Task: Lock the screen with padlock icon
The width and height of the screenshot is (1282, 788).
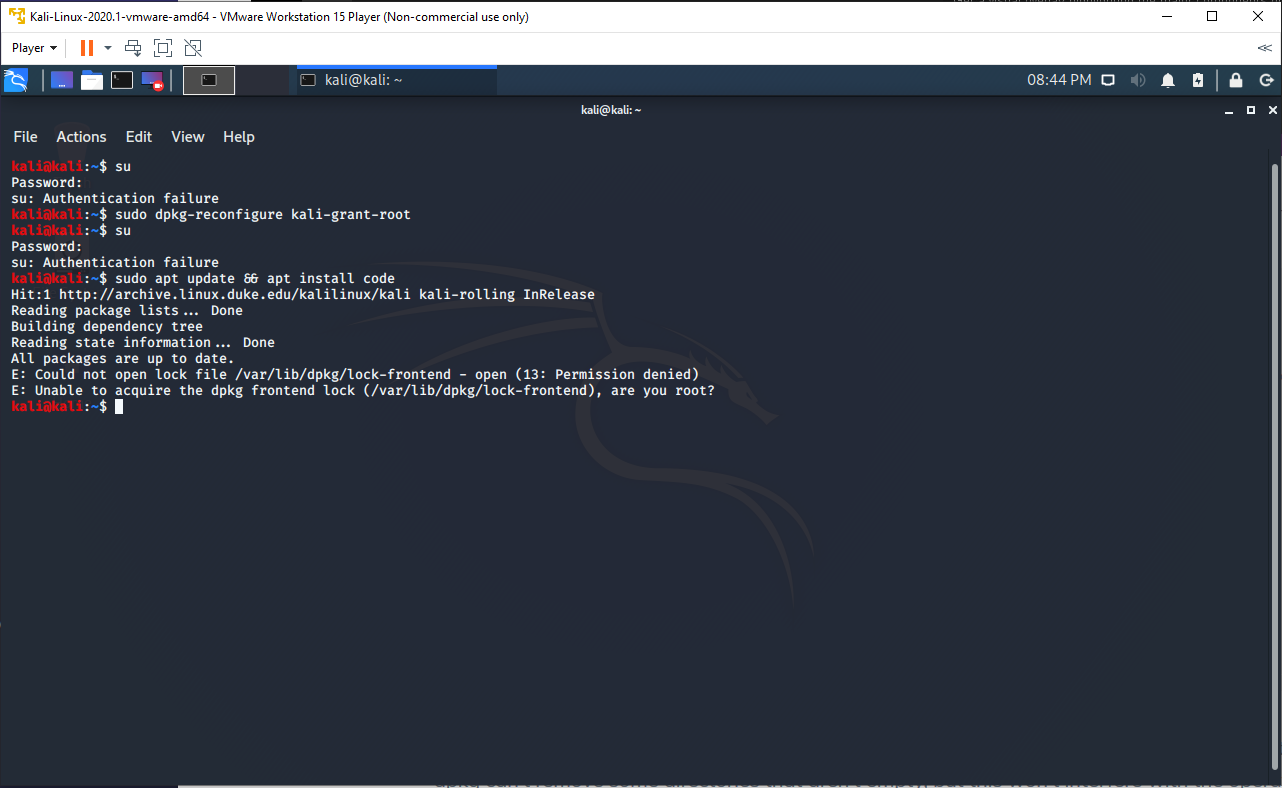Action: click(x=1236, y=80)
